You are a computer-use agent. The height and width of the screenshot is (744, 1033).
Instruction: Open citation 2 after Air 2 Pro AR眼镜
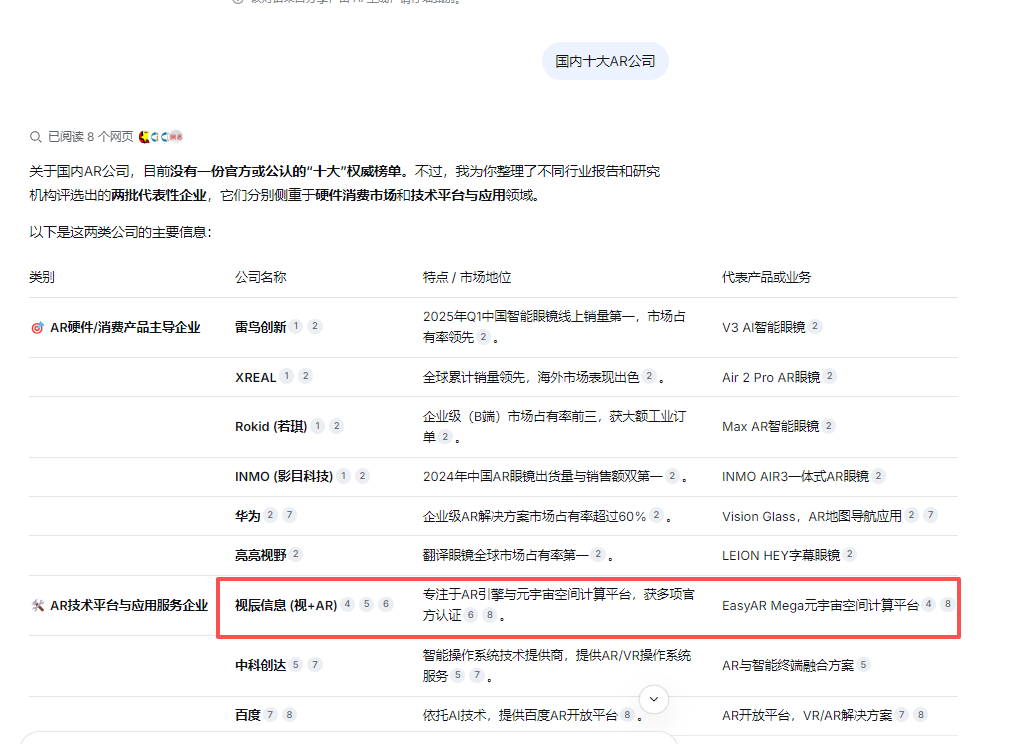tap(829, 376)
